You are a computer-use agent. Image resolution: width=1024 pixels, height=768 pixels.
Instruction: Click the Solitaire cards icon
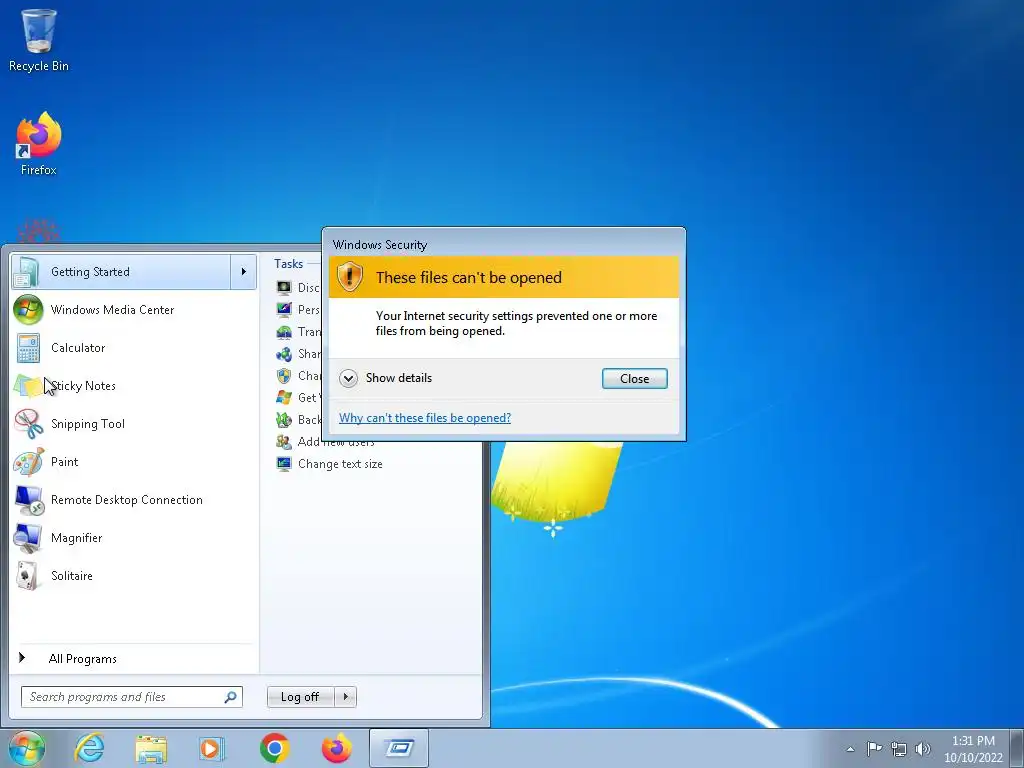click(x=27, y=575)
